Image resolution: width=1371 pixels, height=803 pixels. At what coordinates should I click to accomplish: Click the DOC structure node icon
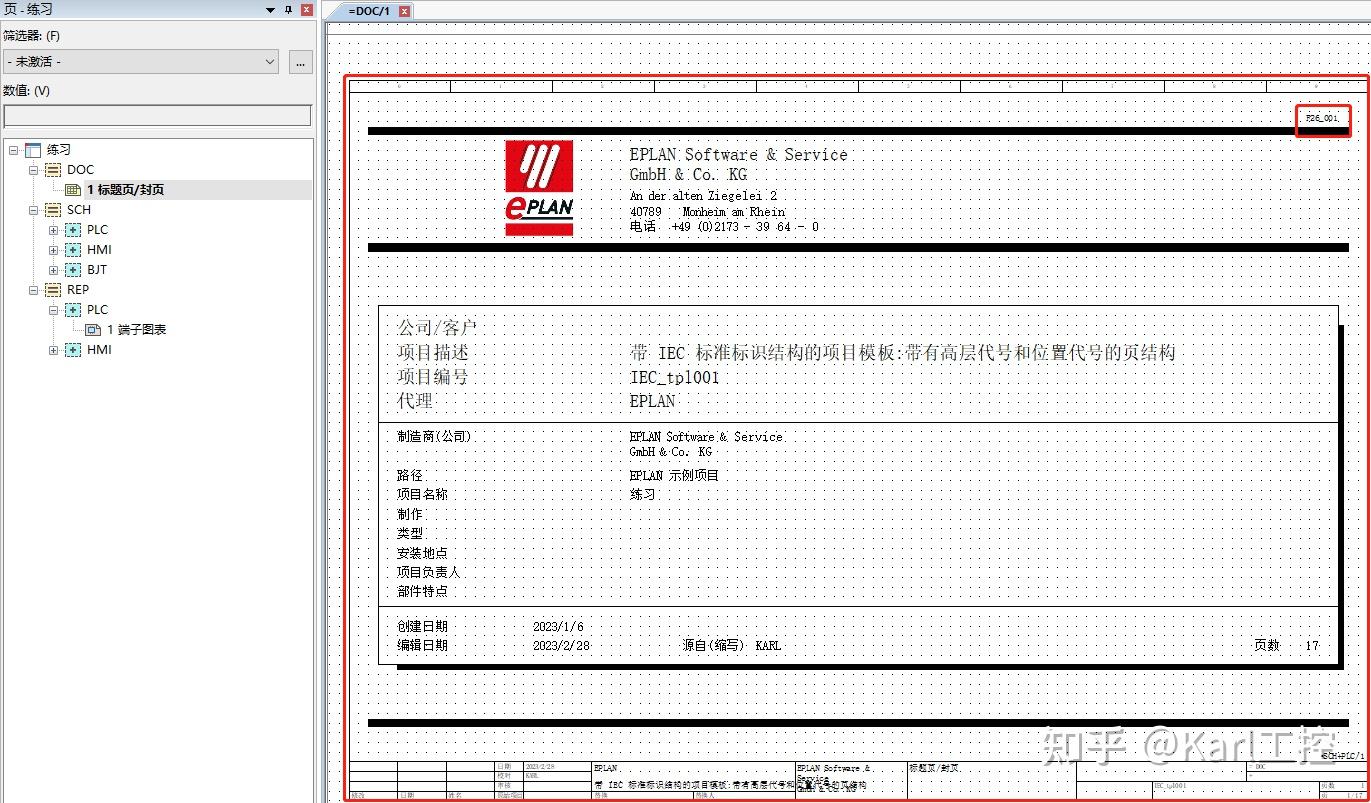pos(52,170)
